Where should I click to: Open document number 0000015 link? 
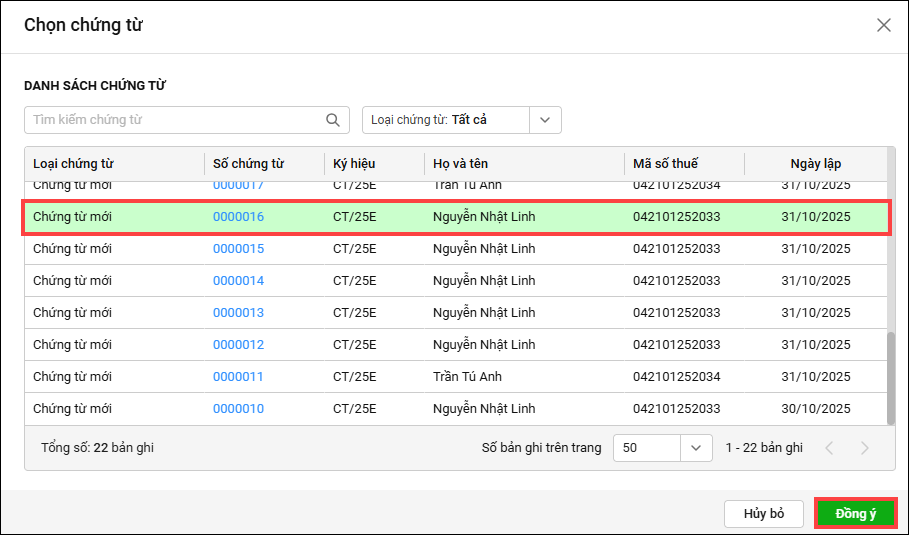[x=238, y=249]
